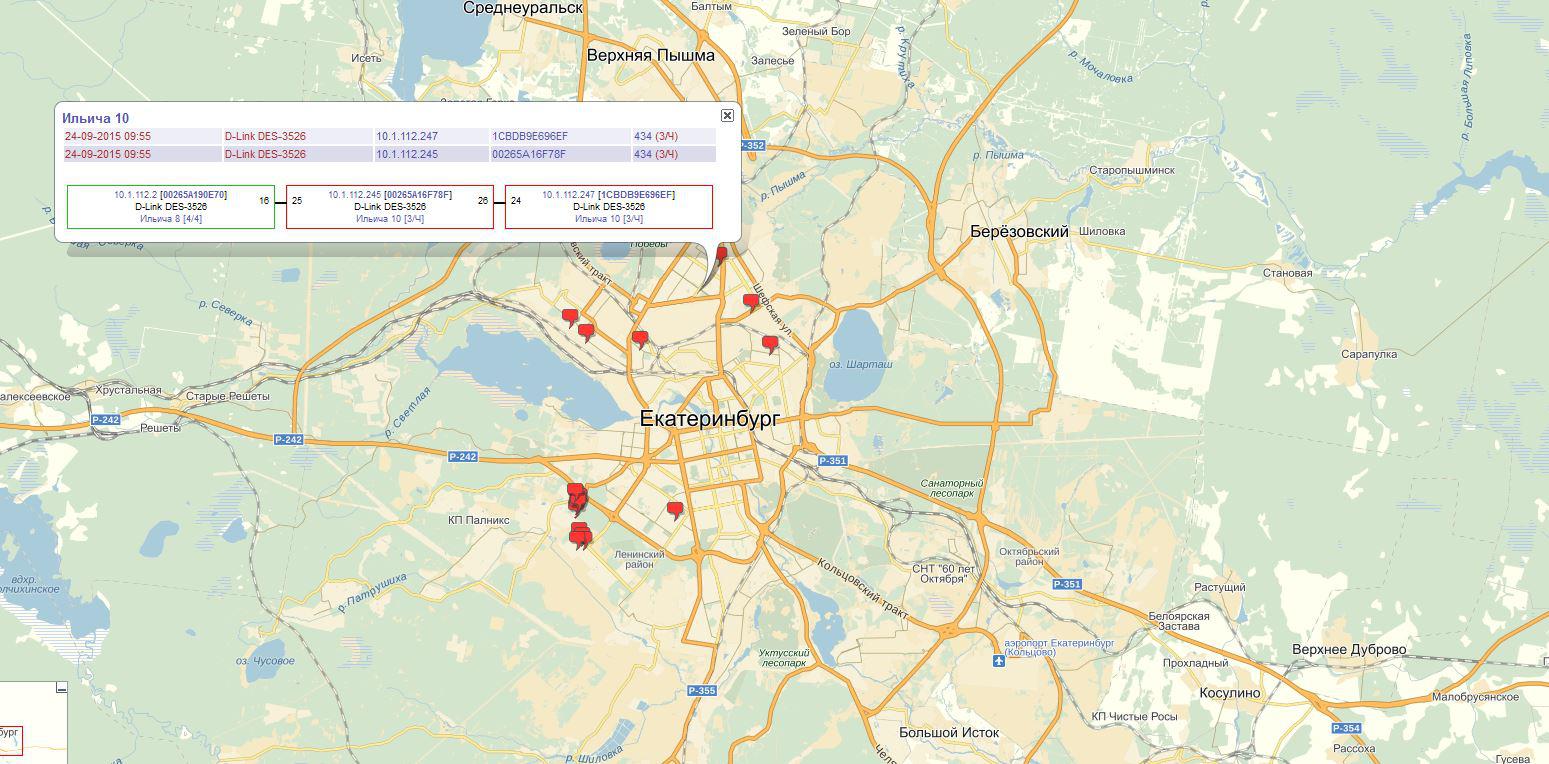The height and width of the screenshot is (764, 1549).
Task: Click the lone marker above Ленинский район
Action: point(675,511)
